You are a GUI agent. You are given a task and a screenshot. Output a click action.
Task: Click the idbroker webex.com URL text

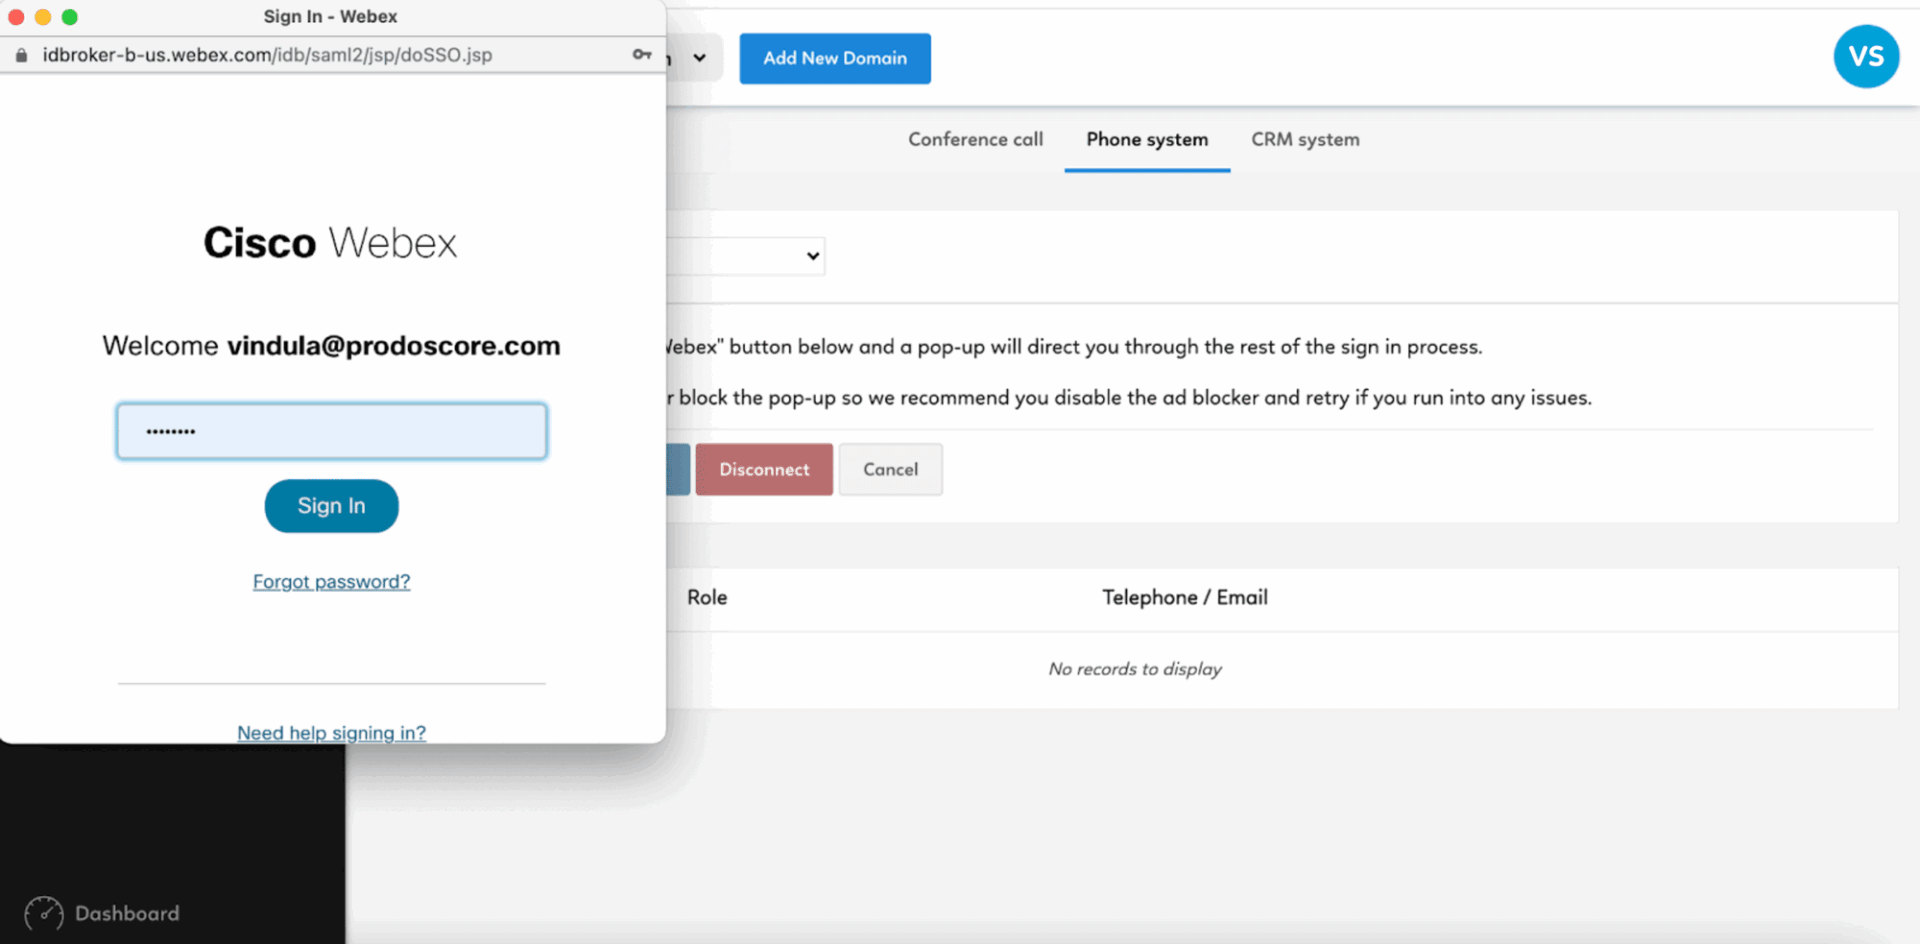click(267, 55)
